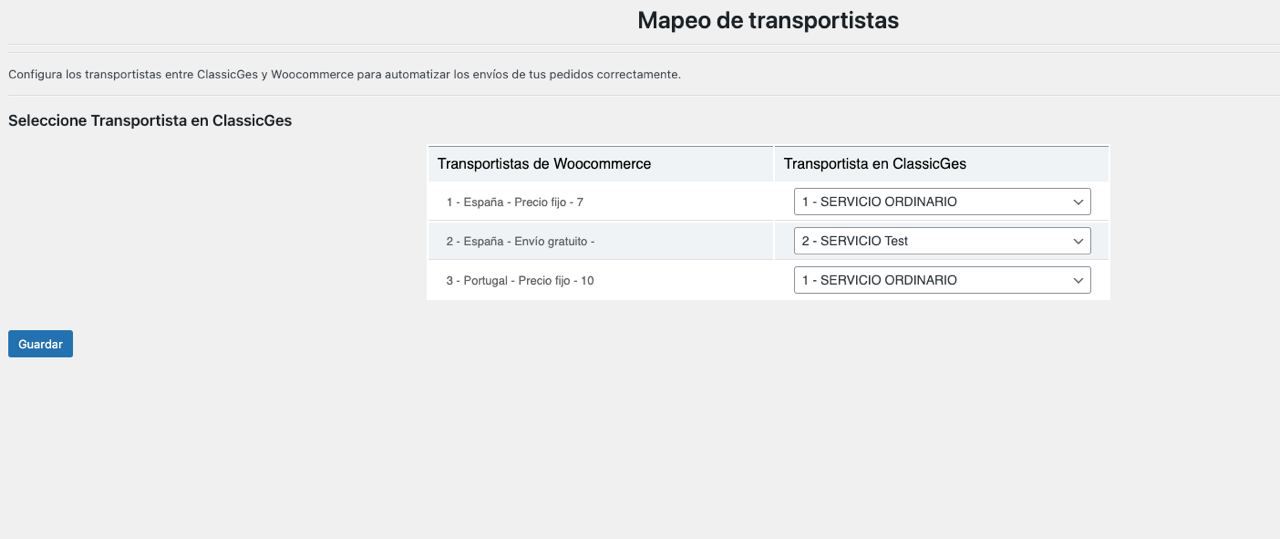Screen dimensions: 1280x539
Task: Click the chevron arrow in Portugal row dropdown
Action: pos(1078,281)
